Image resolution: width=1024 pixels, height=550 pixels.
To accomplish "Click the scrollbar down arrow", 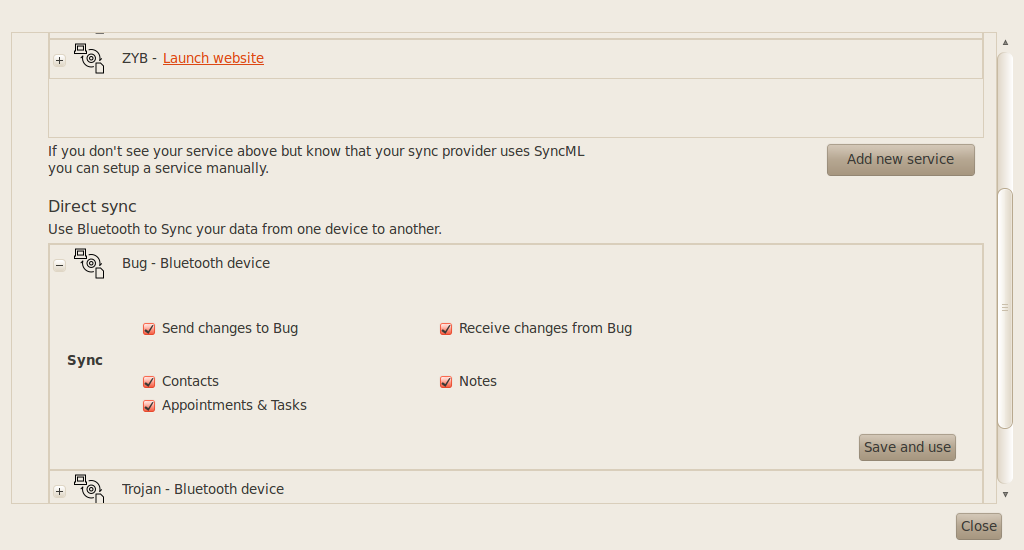I will [x=1005, y=494].
